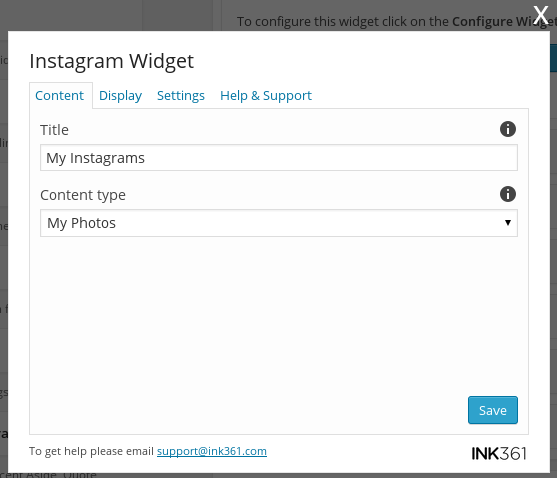Focus the Title field containing My Instagrams
557x478 pixels.
coord(278,158)
